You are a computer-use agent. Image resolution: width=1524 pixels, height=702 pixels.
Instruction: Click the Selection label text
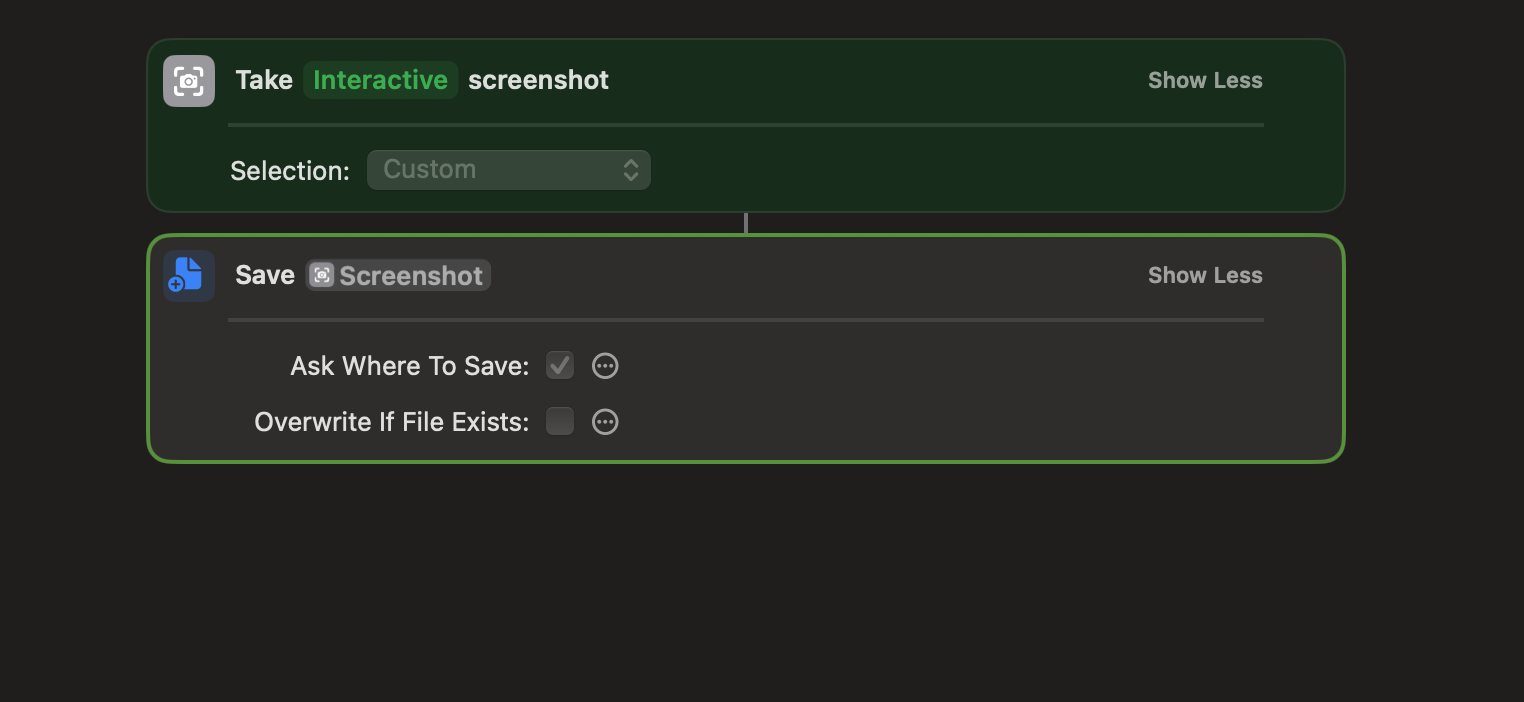(290, 171)
